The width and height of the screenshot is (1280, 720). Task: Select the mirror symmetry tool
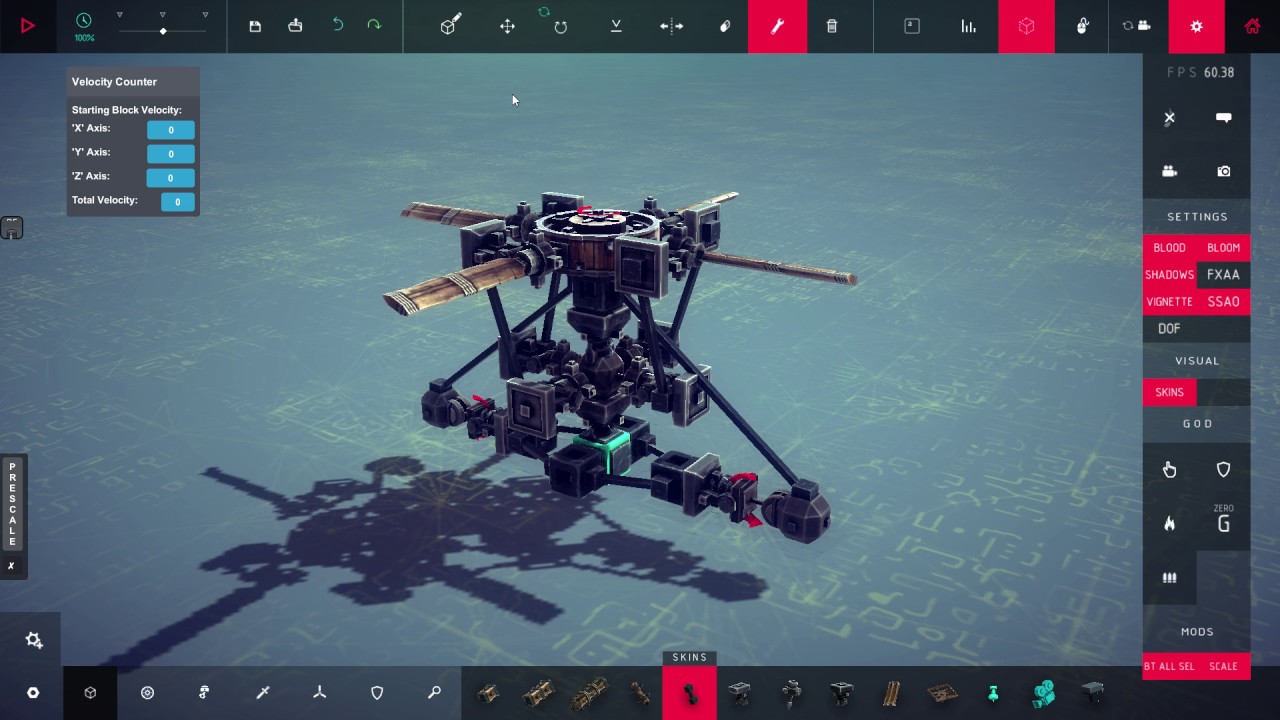pos(672,26)
